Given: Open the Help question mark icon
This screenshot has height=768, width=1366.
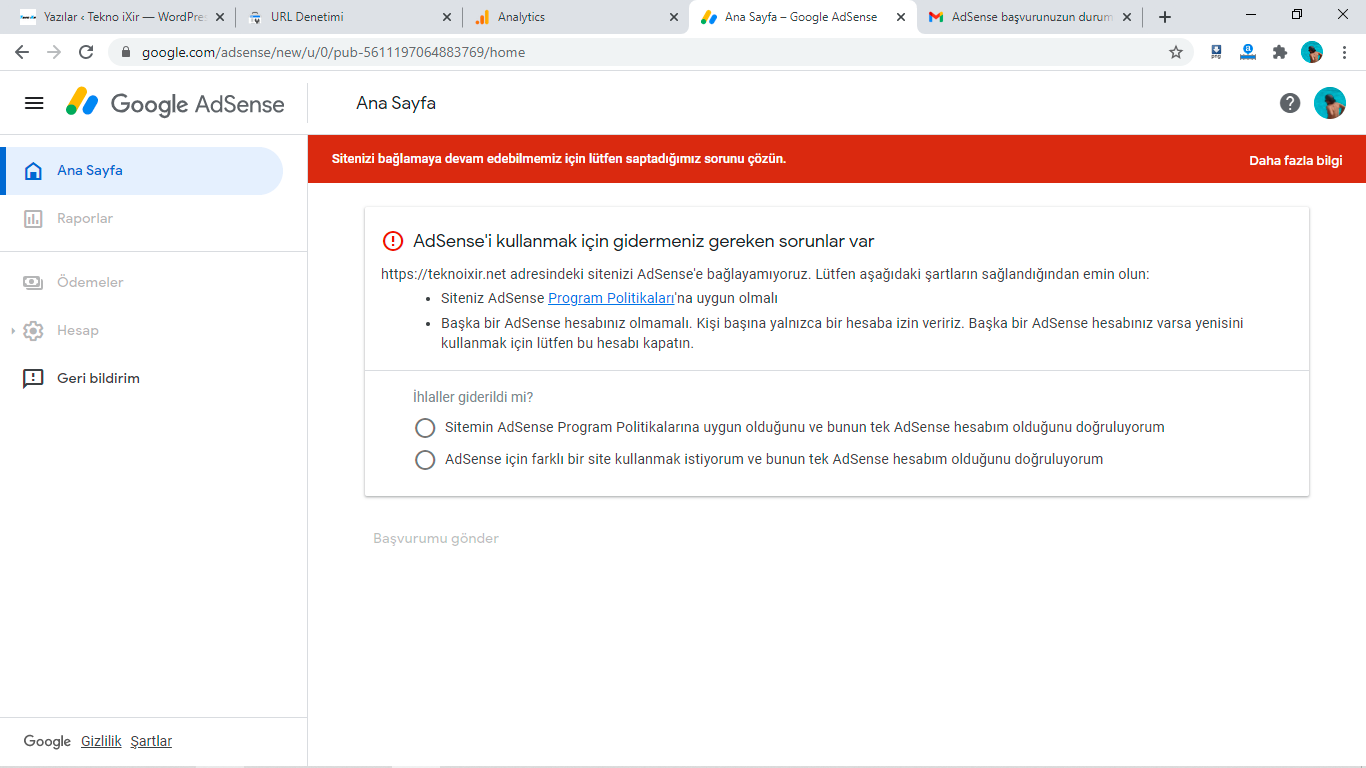Looking at the screenshot, I should [1290, 103].
